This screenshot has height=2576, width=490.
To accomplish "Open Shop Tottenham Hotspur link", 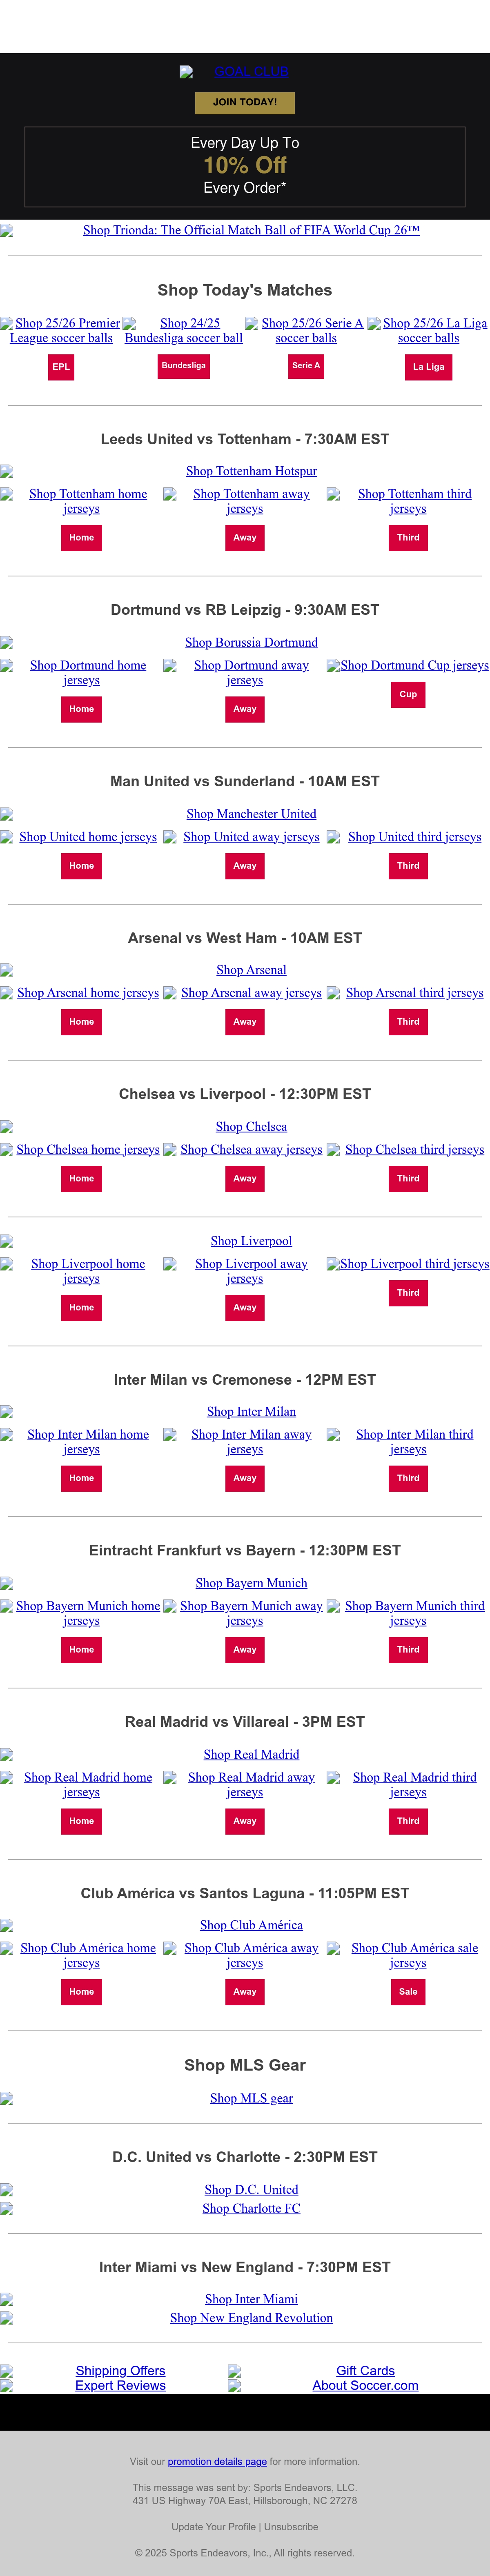I will point(251,471).
